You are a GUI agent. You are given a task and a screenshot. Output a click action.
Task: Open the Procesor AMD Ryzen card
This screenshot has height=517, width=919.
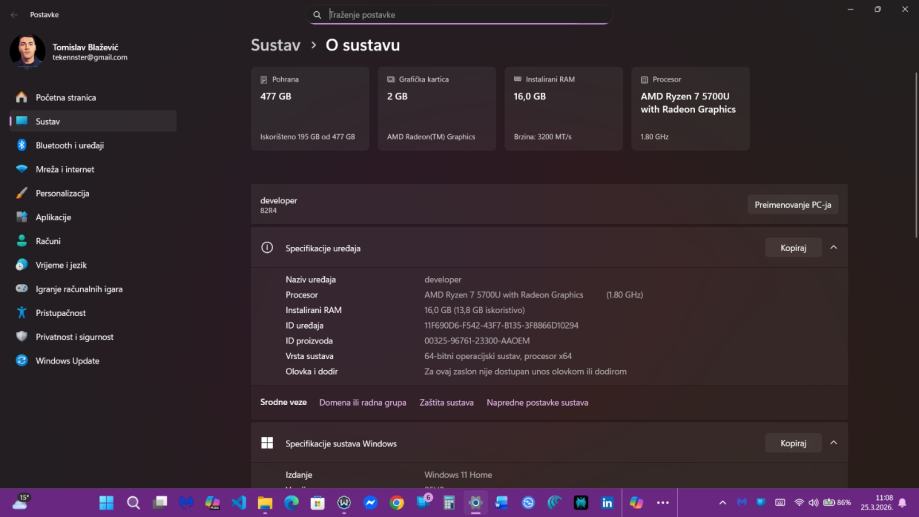[x=690, y=108]
